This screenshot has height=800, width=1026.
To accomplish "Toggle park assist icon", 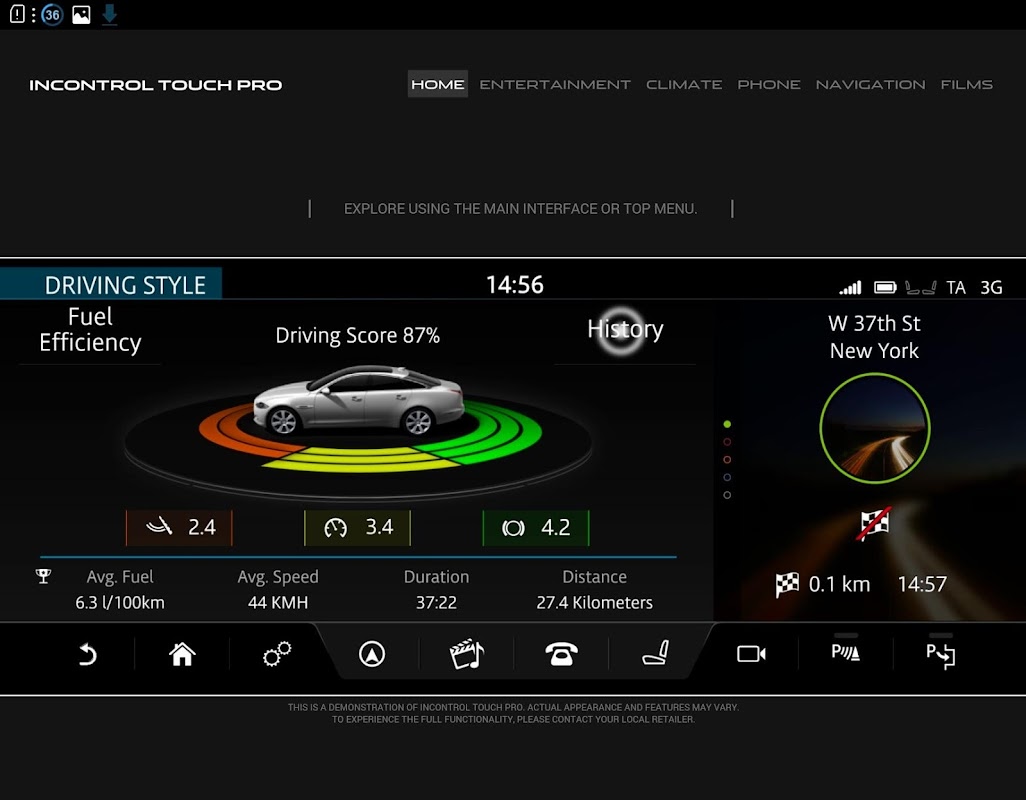I will (x=940, y=656).
